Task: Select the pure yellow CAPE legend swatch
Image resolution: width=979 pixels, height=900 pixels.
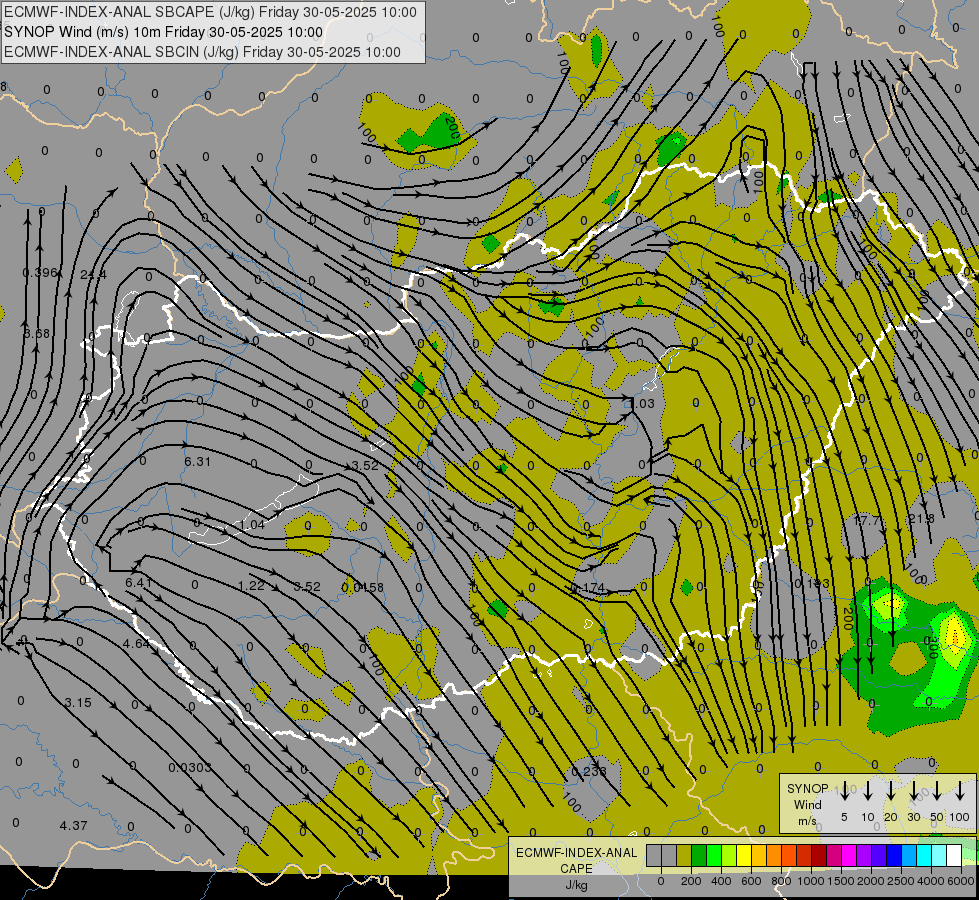Action: coord(744,856)
